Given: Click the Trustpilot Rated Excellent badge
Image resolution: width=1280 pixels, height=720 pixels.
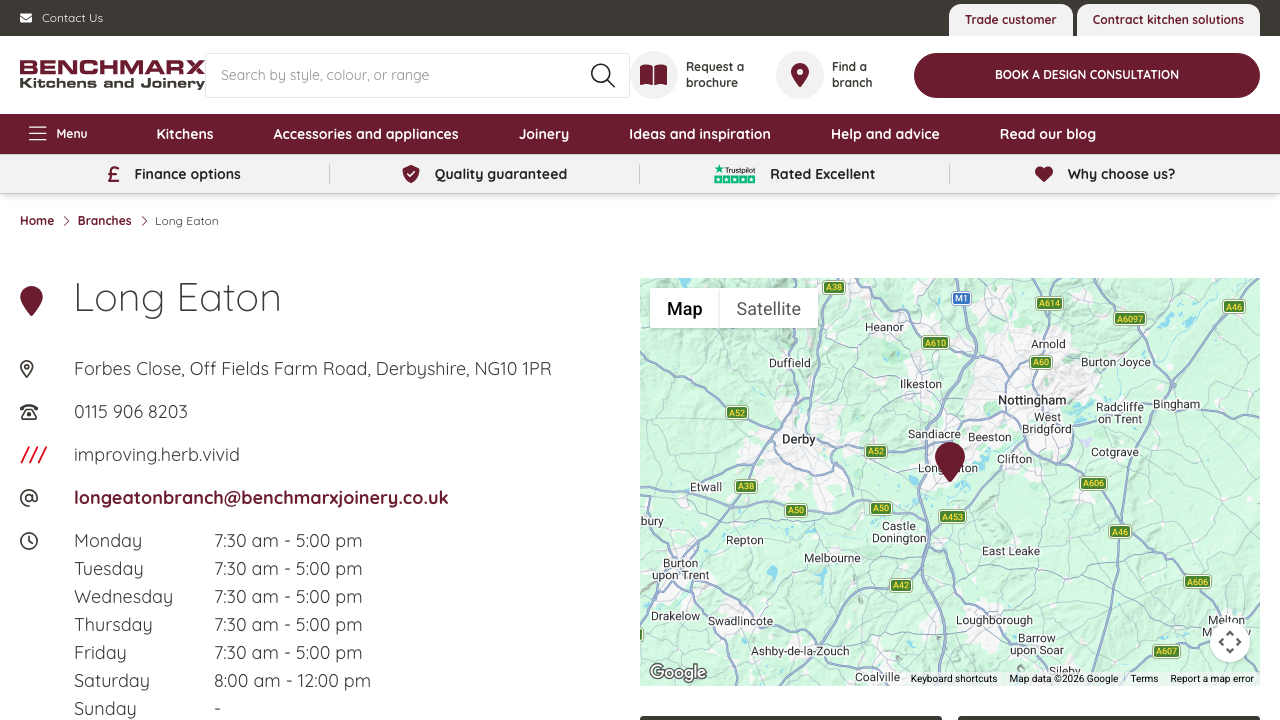Looking at the screenshot, I should click(735, 173).
